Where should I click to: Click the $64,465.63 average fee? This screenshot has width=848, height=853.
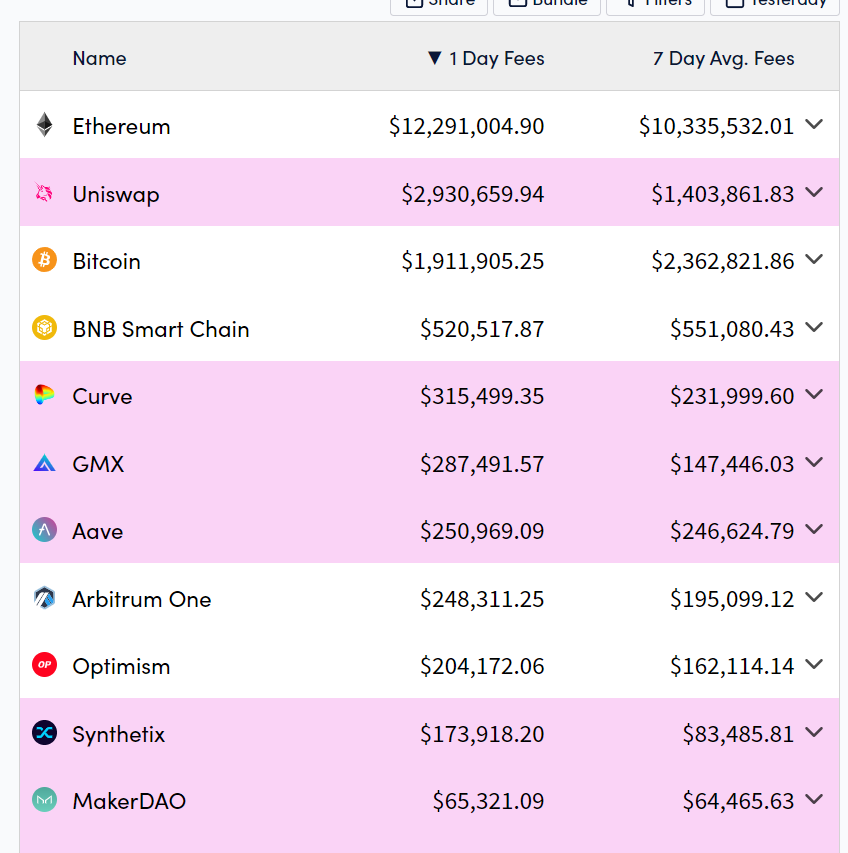click(739, 801)
